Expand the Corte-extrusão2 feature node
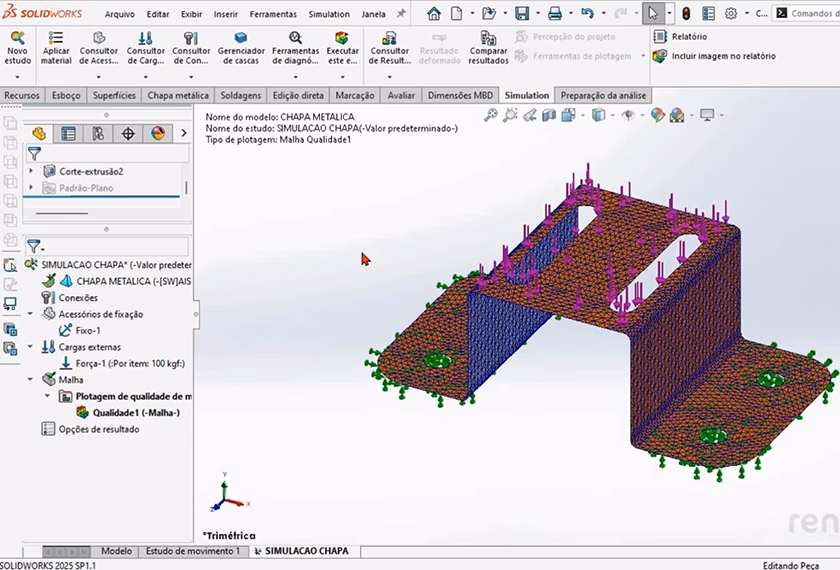Viewport: 840px width, 570px height. (x=31, y=171)
